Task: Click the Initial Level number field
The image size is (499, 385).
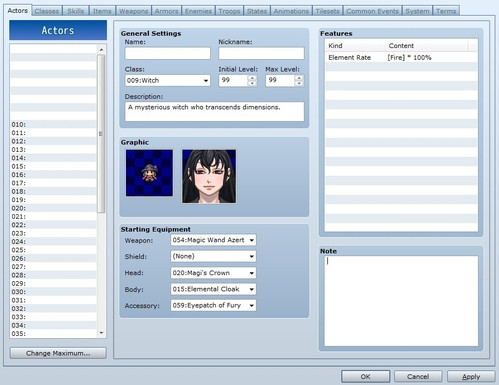Action: (233, 80)
